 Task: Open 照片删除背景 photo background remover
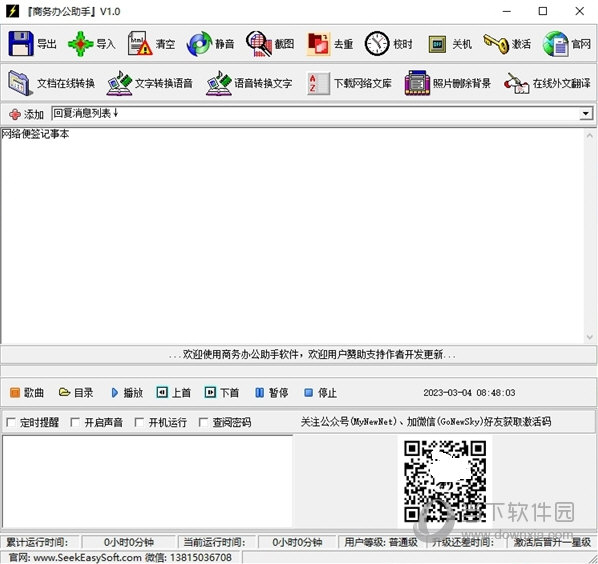pos(448,83)
